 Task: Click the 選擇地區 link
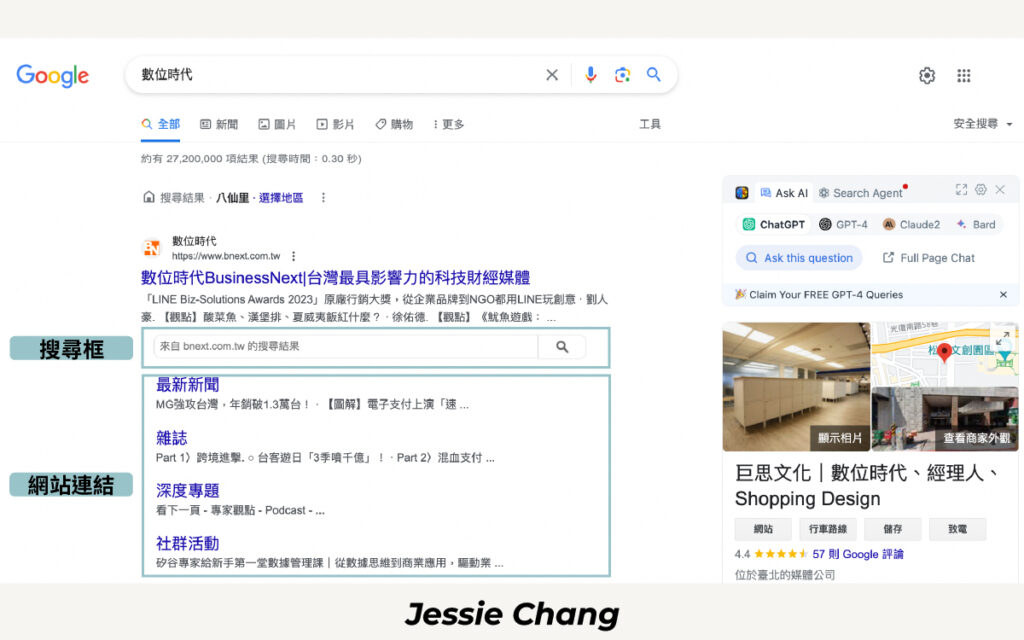(281, 198)
